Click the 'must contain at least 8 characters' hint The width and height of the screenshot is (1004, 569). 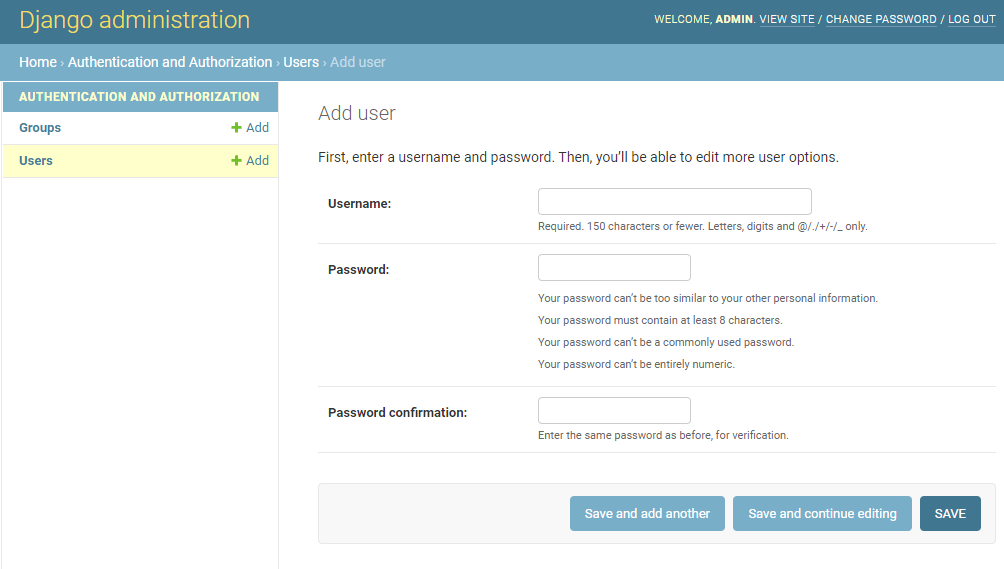660,320
